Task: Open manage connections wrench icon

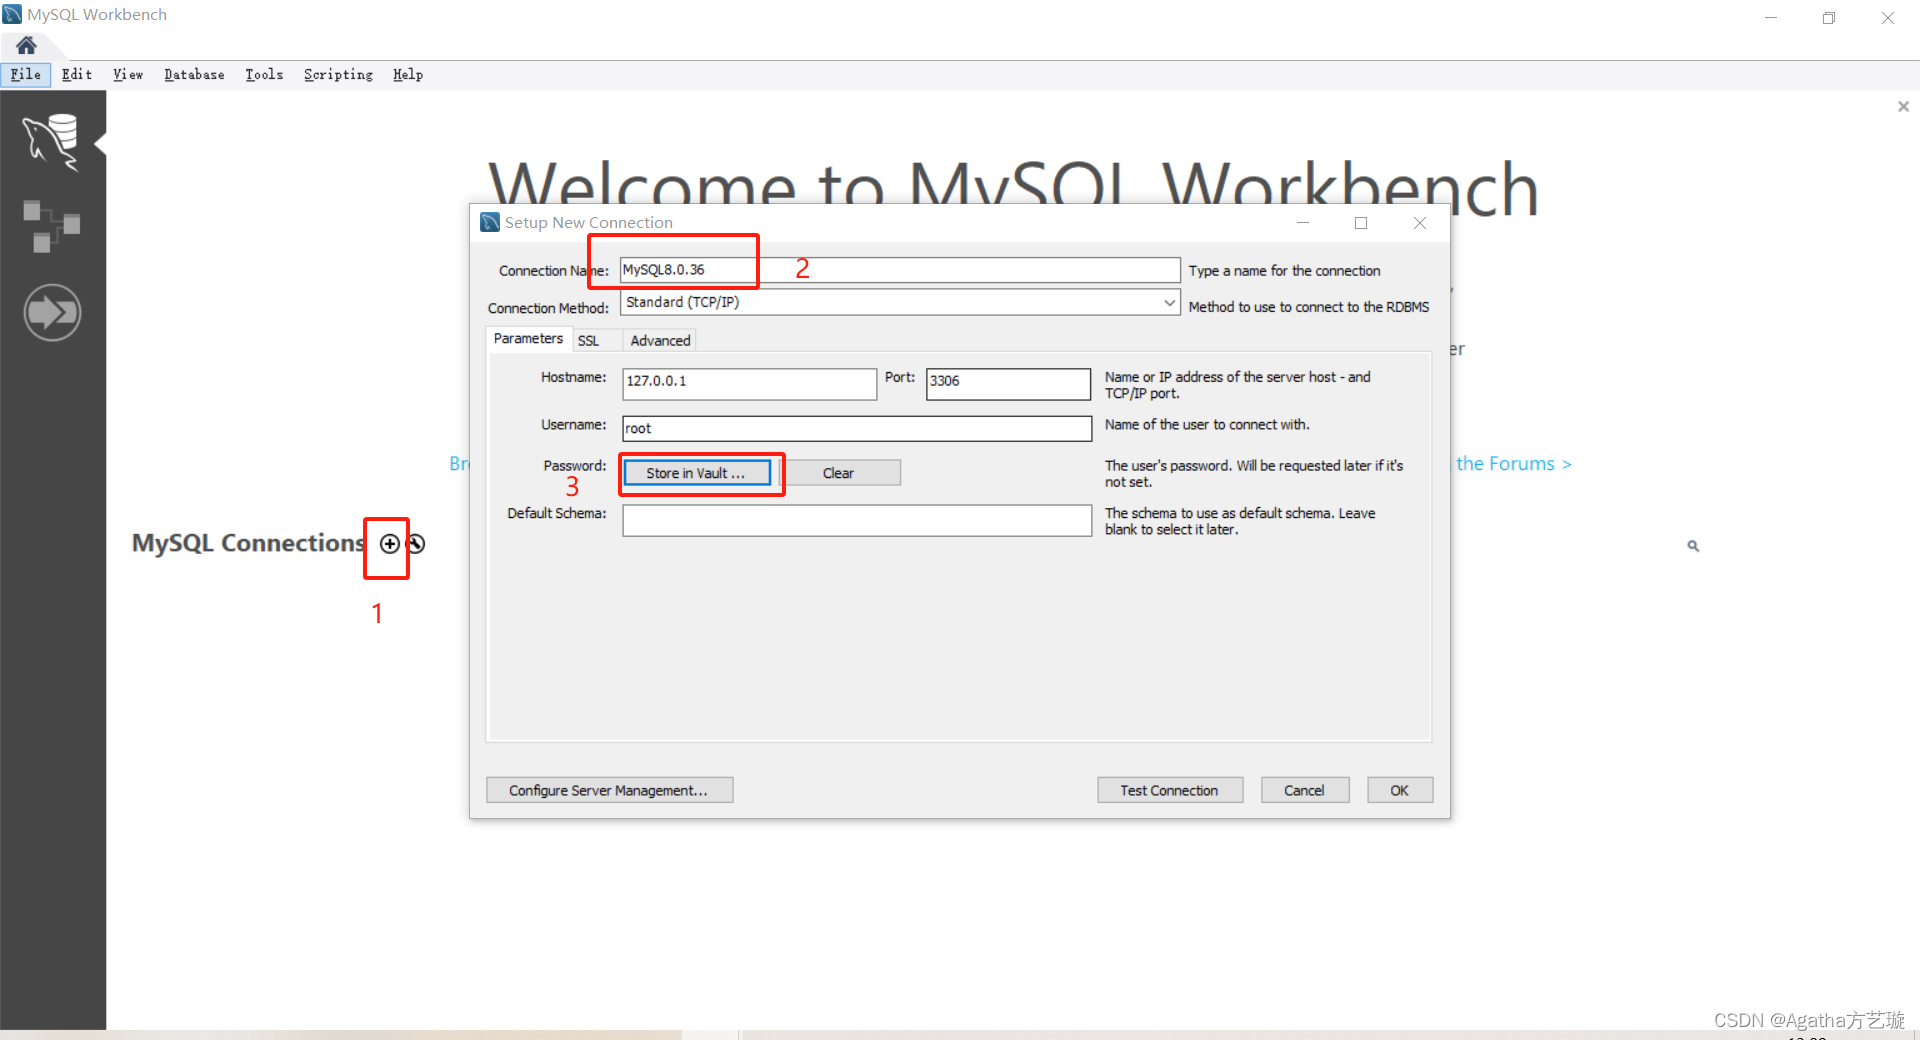Action: (416, 543)
